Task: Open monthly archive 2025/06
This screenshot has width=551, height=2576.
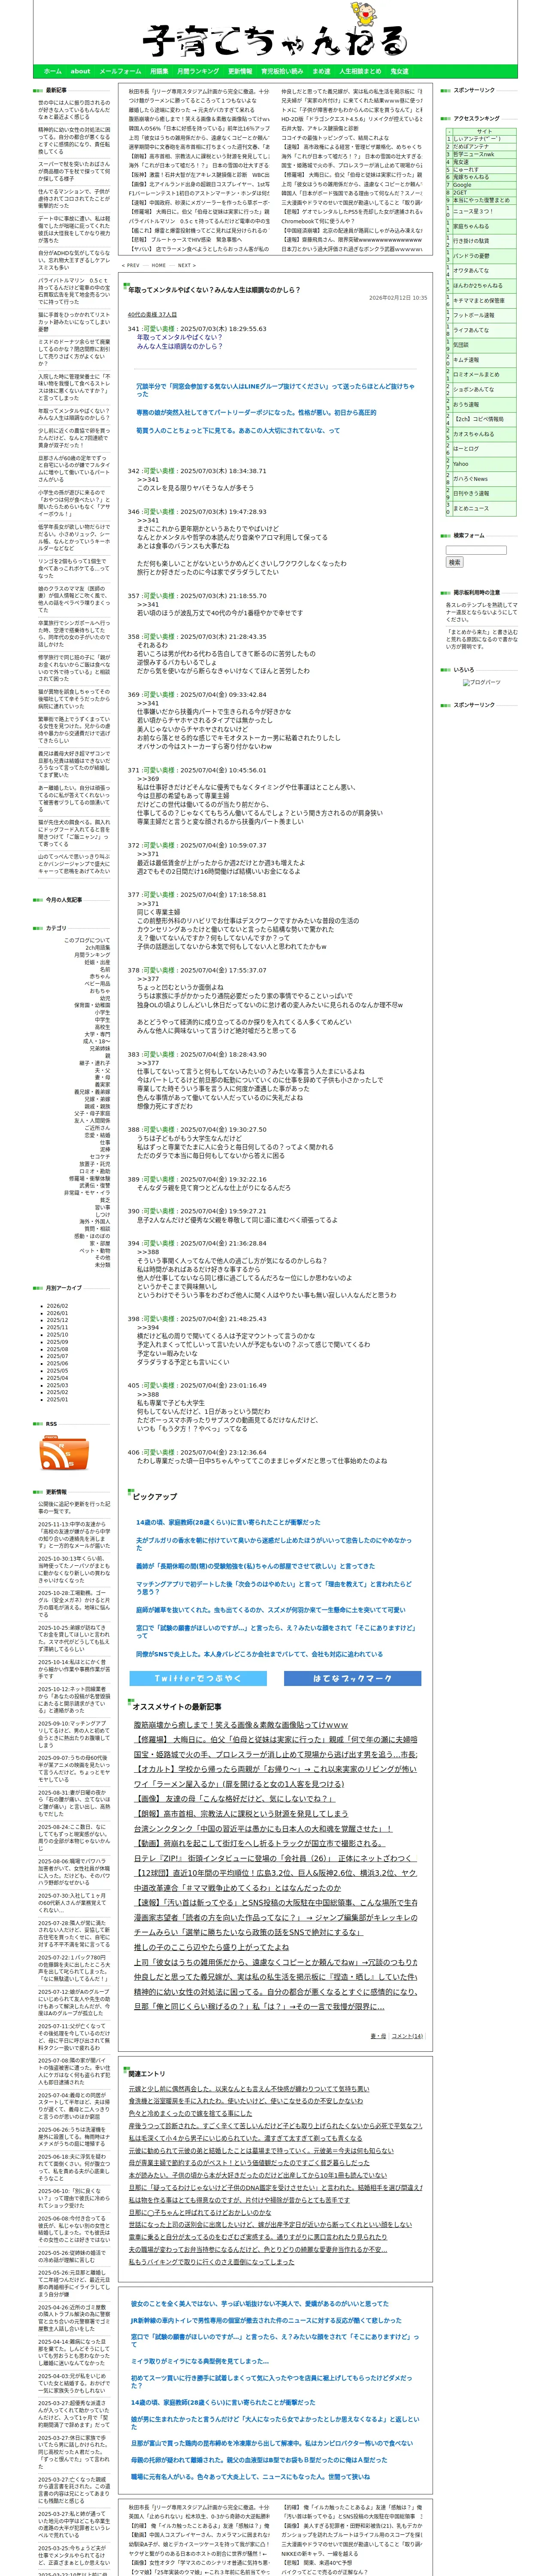Action: [x=57, y=1363]
